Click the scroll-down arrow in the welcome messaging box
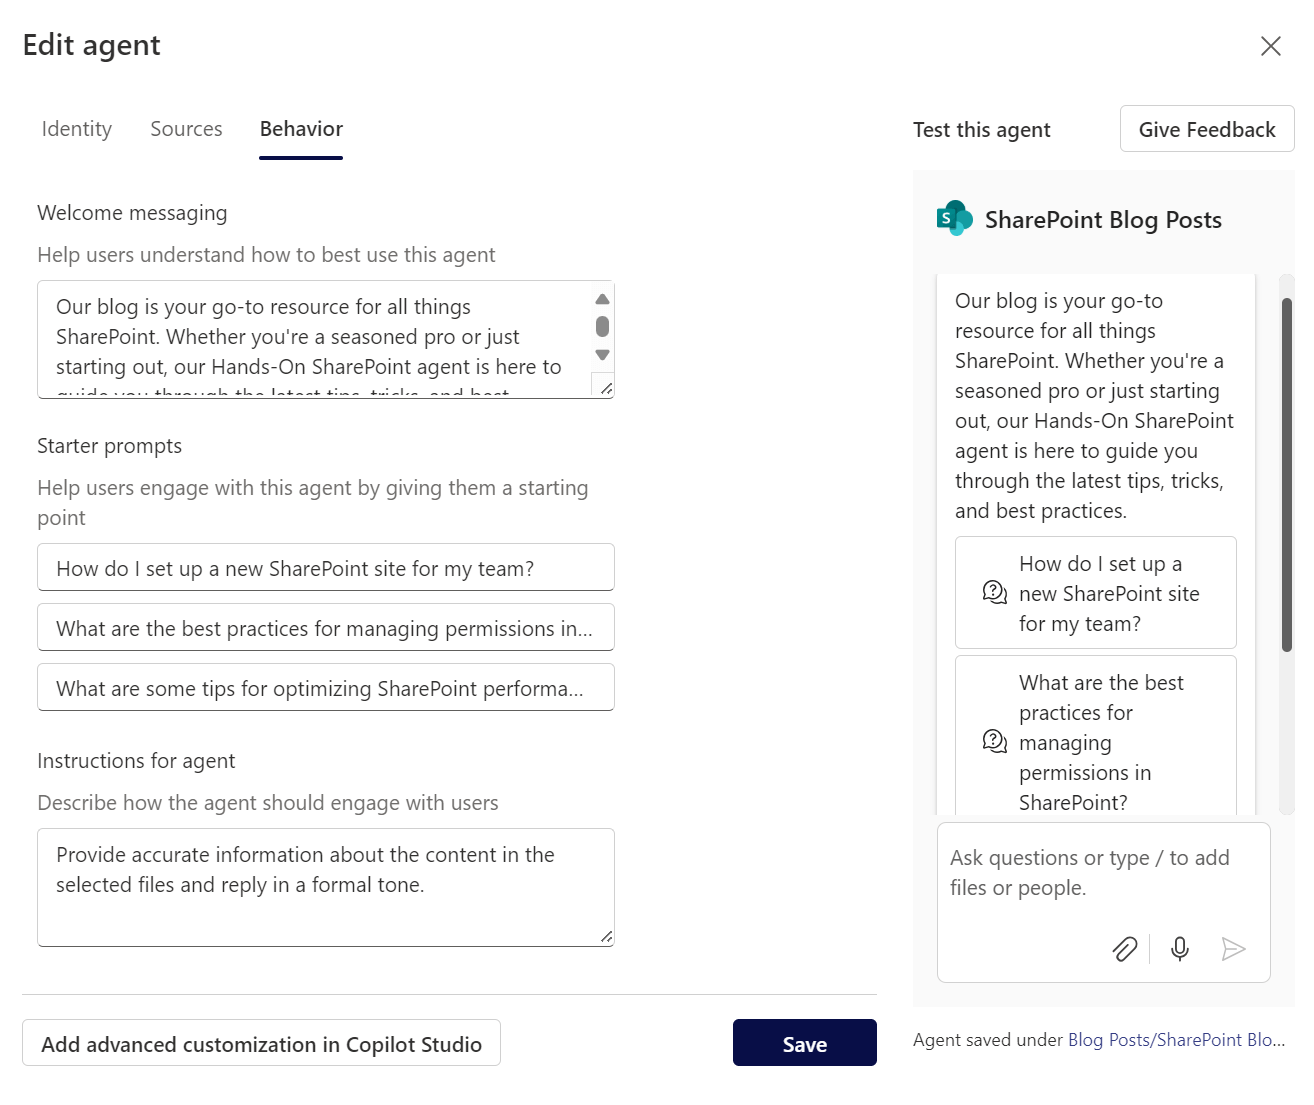1314x1105 pixels. click(601, 355)
